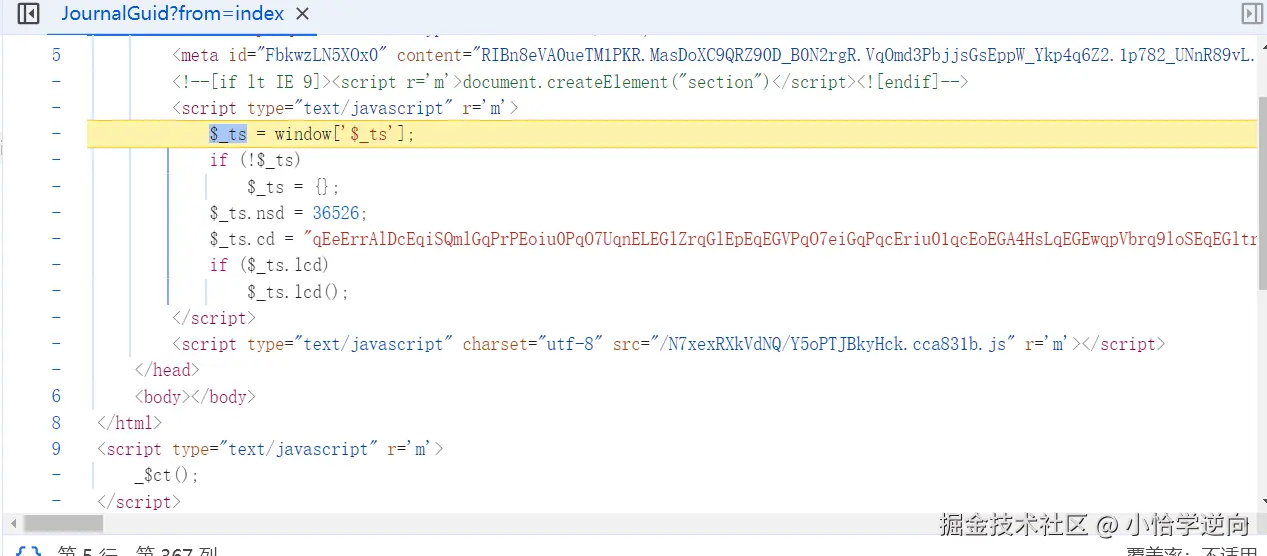
Task: Click the closing </head> tag
Action: pos(167,370)
